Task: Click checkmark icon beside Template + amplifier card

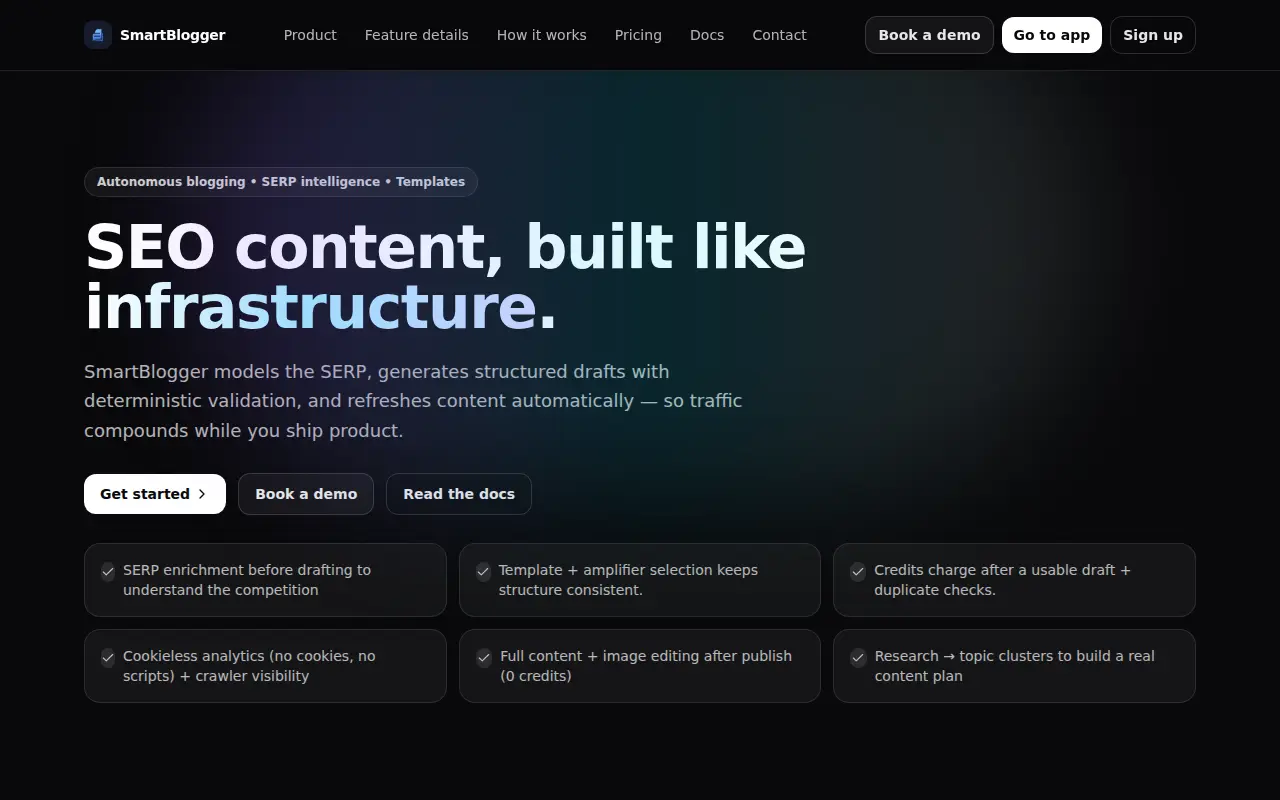Action: pos(483,572)
